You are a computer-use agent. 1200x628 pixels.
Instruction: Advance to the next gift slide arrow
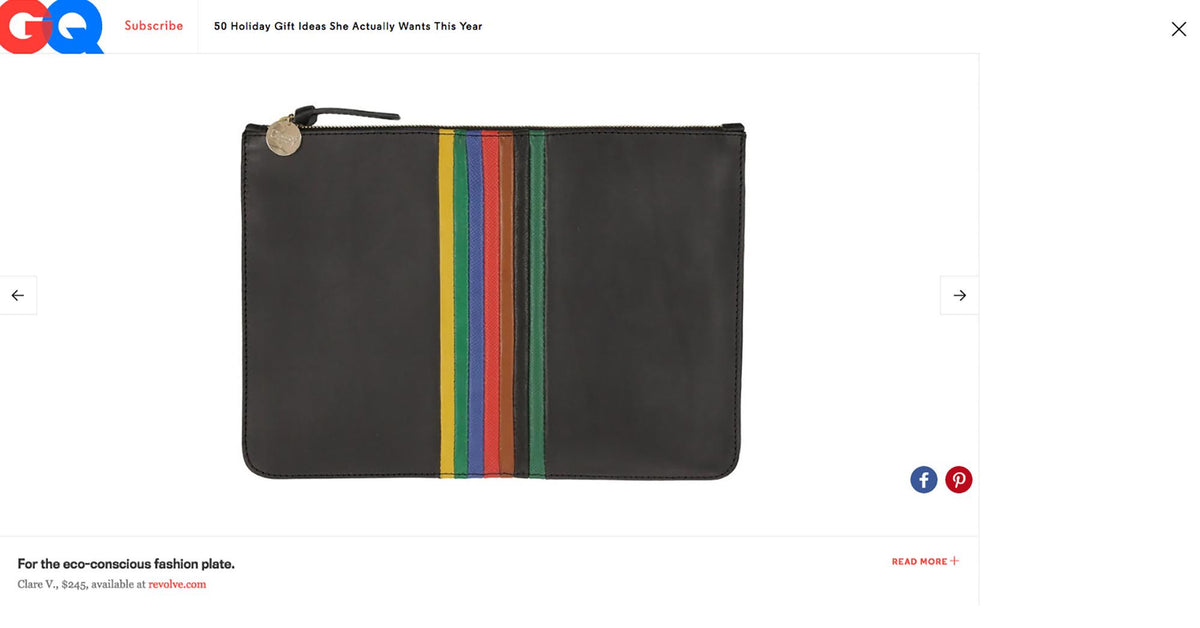(x=959, y=295)
